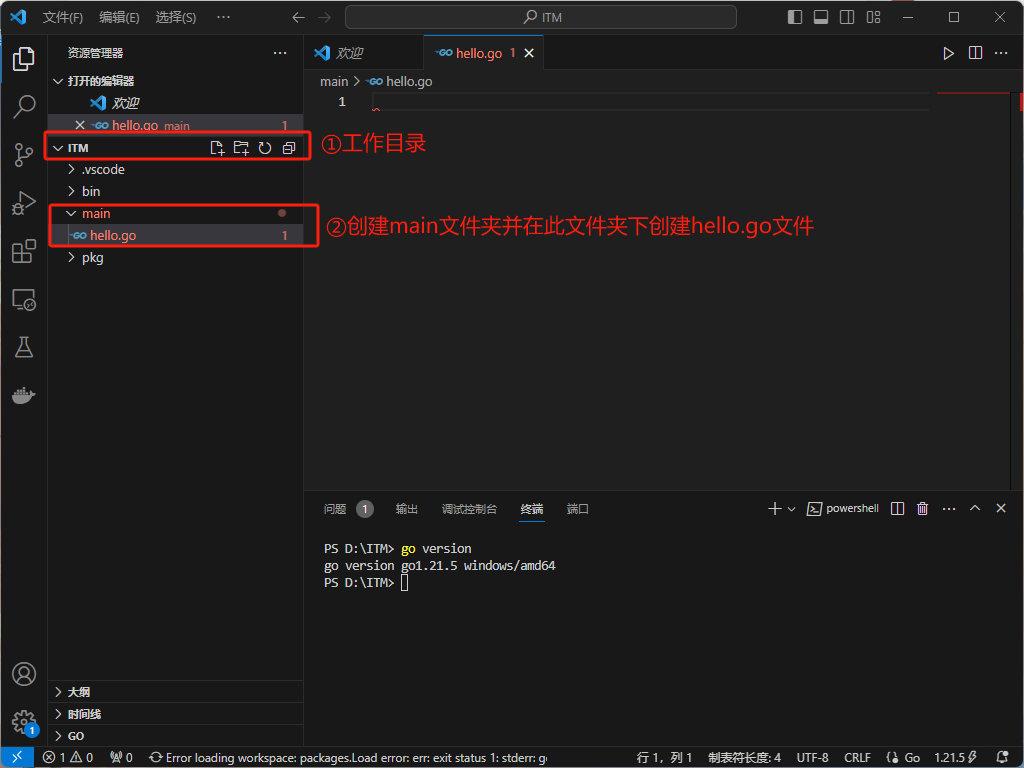The image size is (1024, 768).
Task: Switch to the 问题 panel tab
Action: pyautogui.click(x=348, y=509)
